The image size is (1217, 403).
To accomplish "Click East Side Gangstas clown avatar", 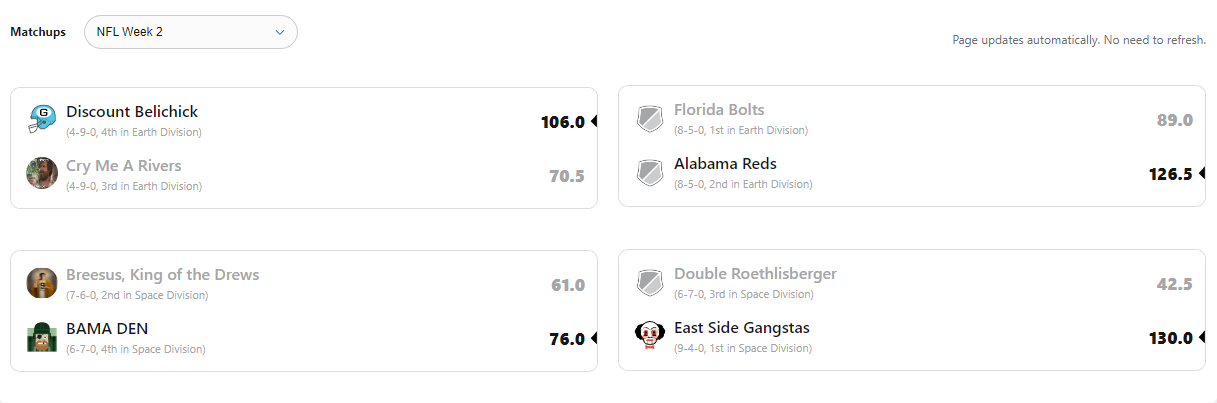I will [x=650, y=336].
